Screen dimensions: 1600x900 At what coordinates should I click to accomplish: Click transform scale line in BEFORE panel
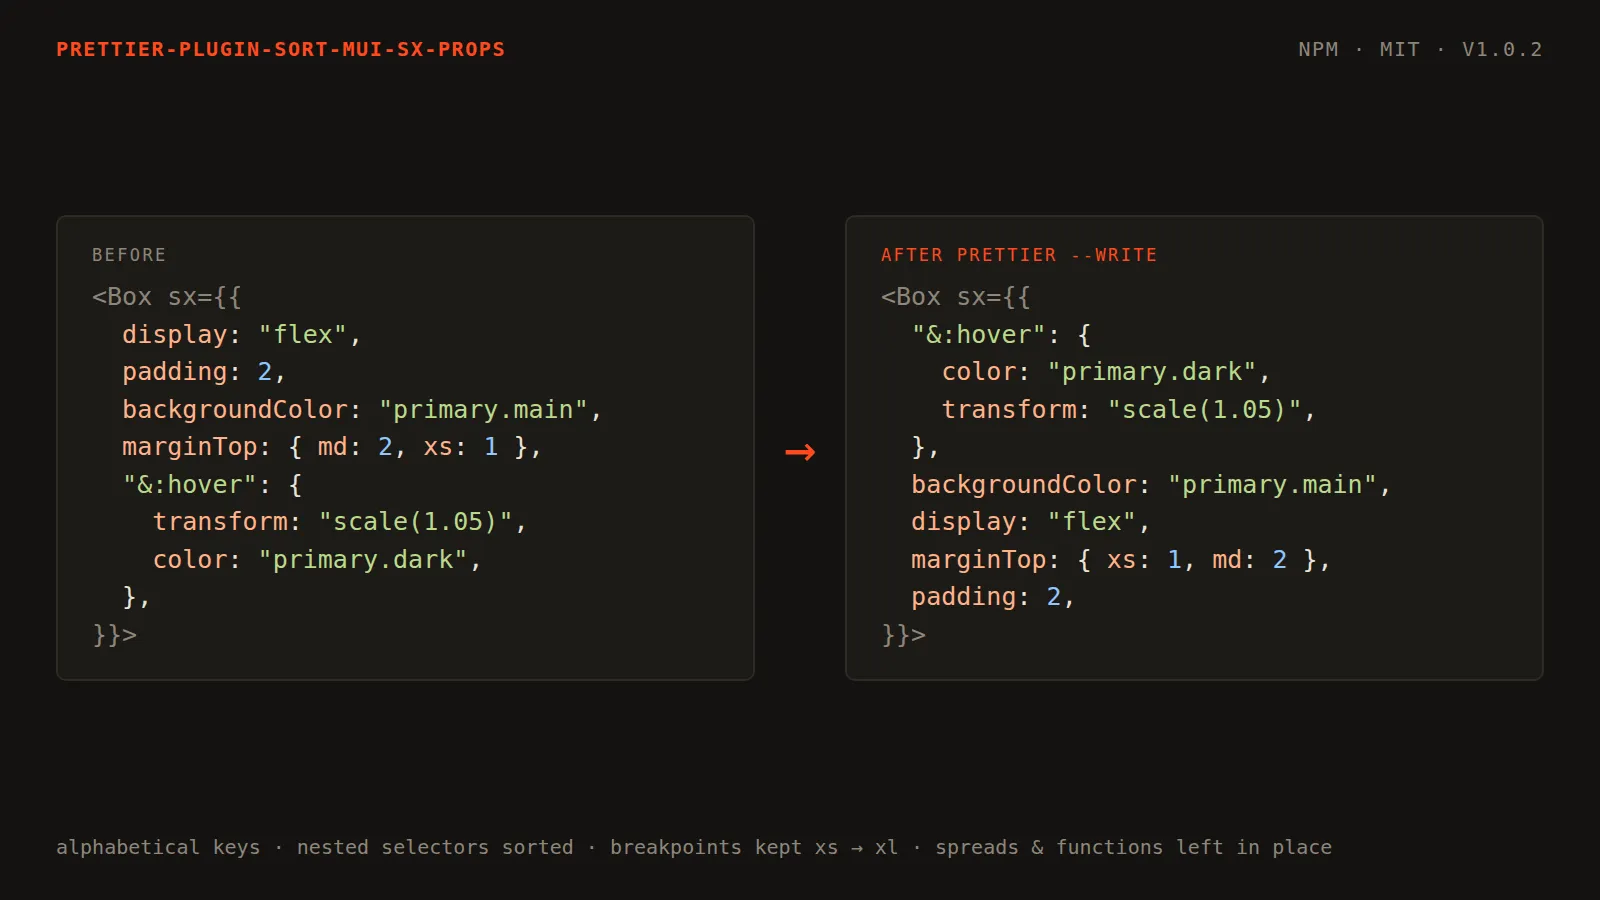pos(340,522)
